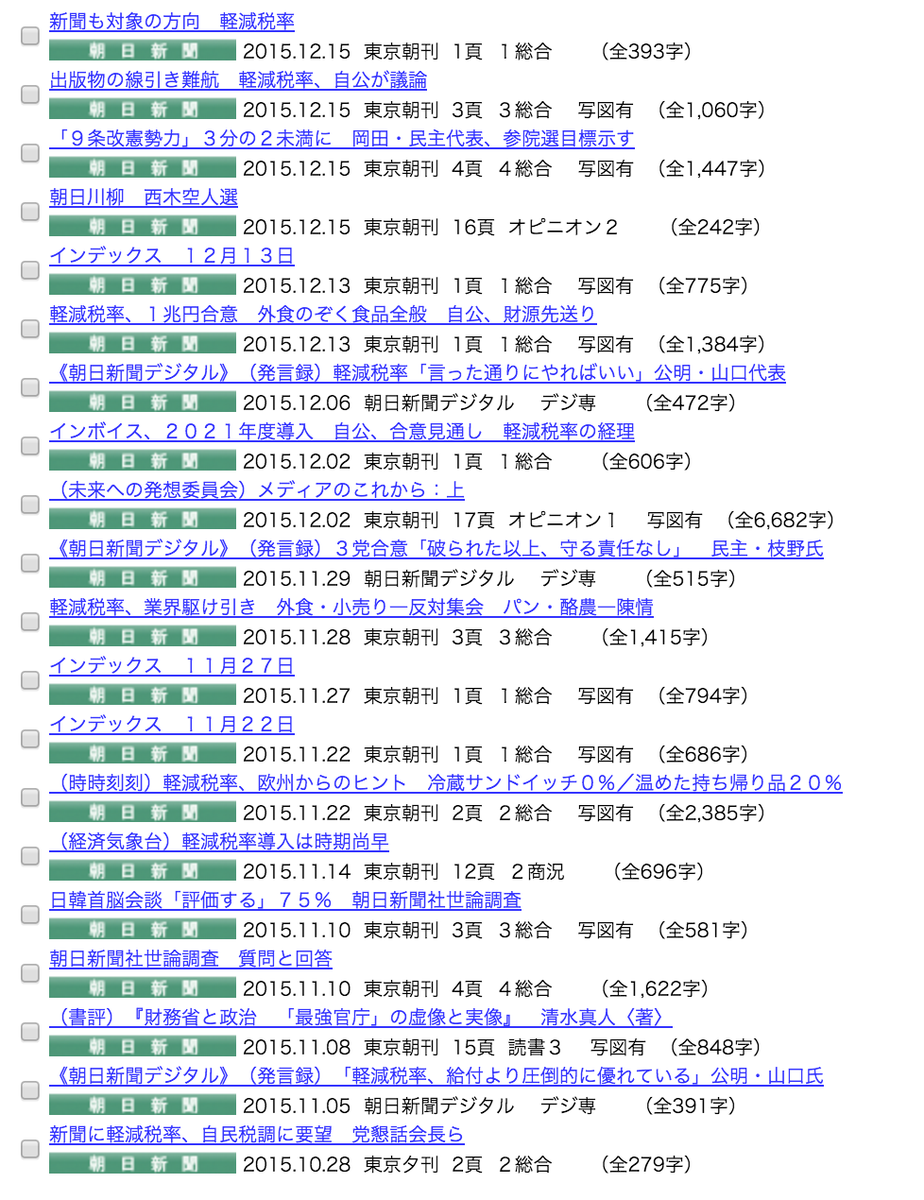Follow the インボイス、2021年度導入 headline

341,431
